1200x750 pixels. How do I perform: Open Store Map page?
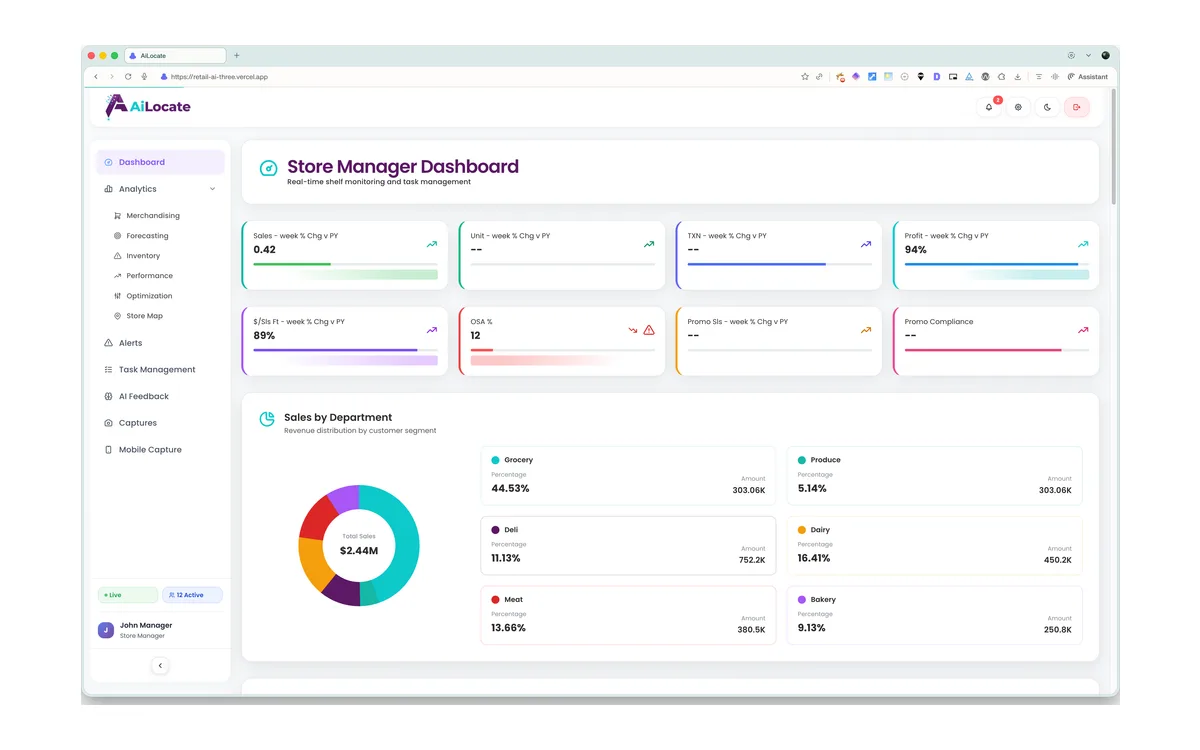[144, 316]
